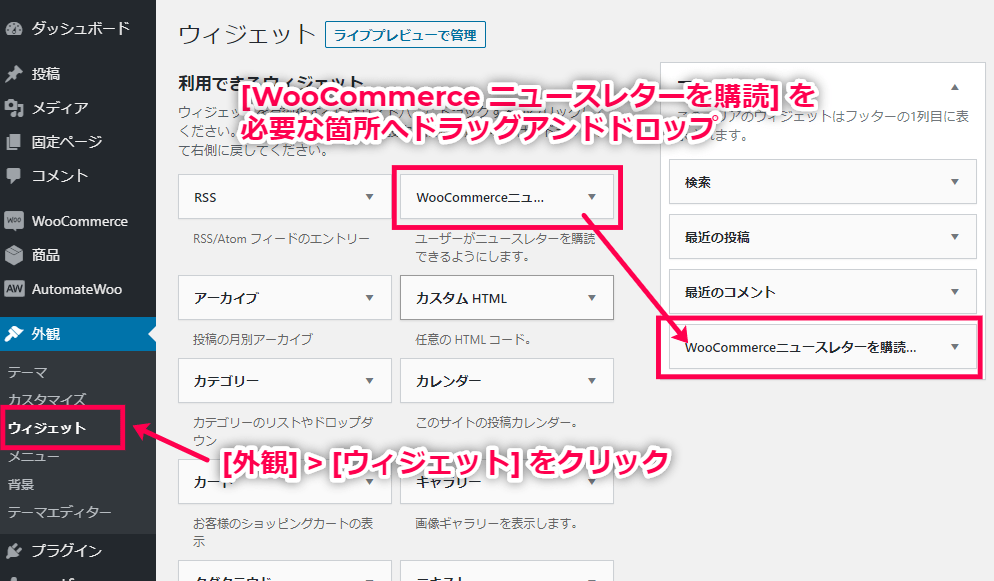Image resolution: width=994 pixels, height=581 pixels.
Task: Expand the アーカイブ widget arrow
Action: (370, 298)
